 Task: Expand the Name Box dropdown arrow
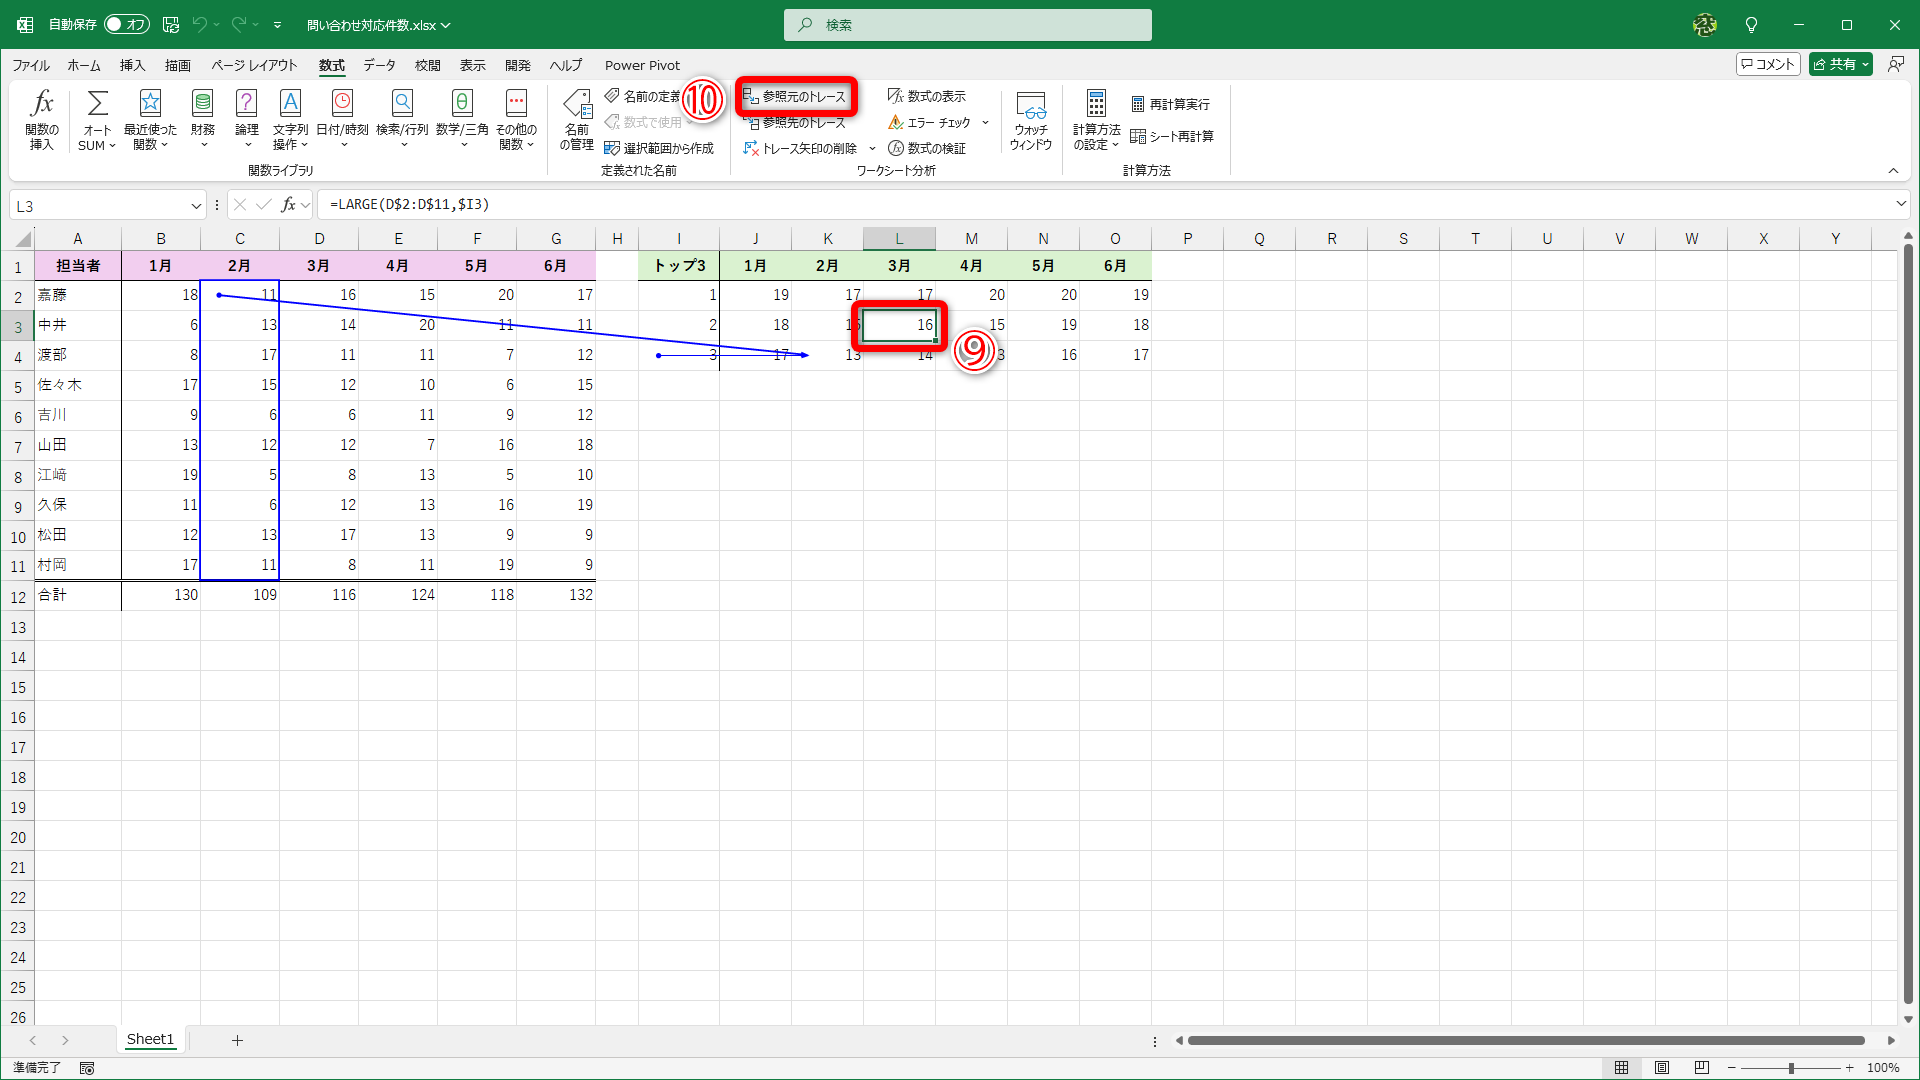pos(196,206)
